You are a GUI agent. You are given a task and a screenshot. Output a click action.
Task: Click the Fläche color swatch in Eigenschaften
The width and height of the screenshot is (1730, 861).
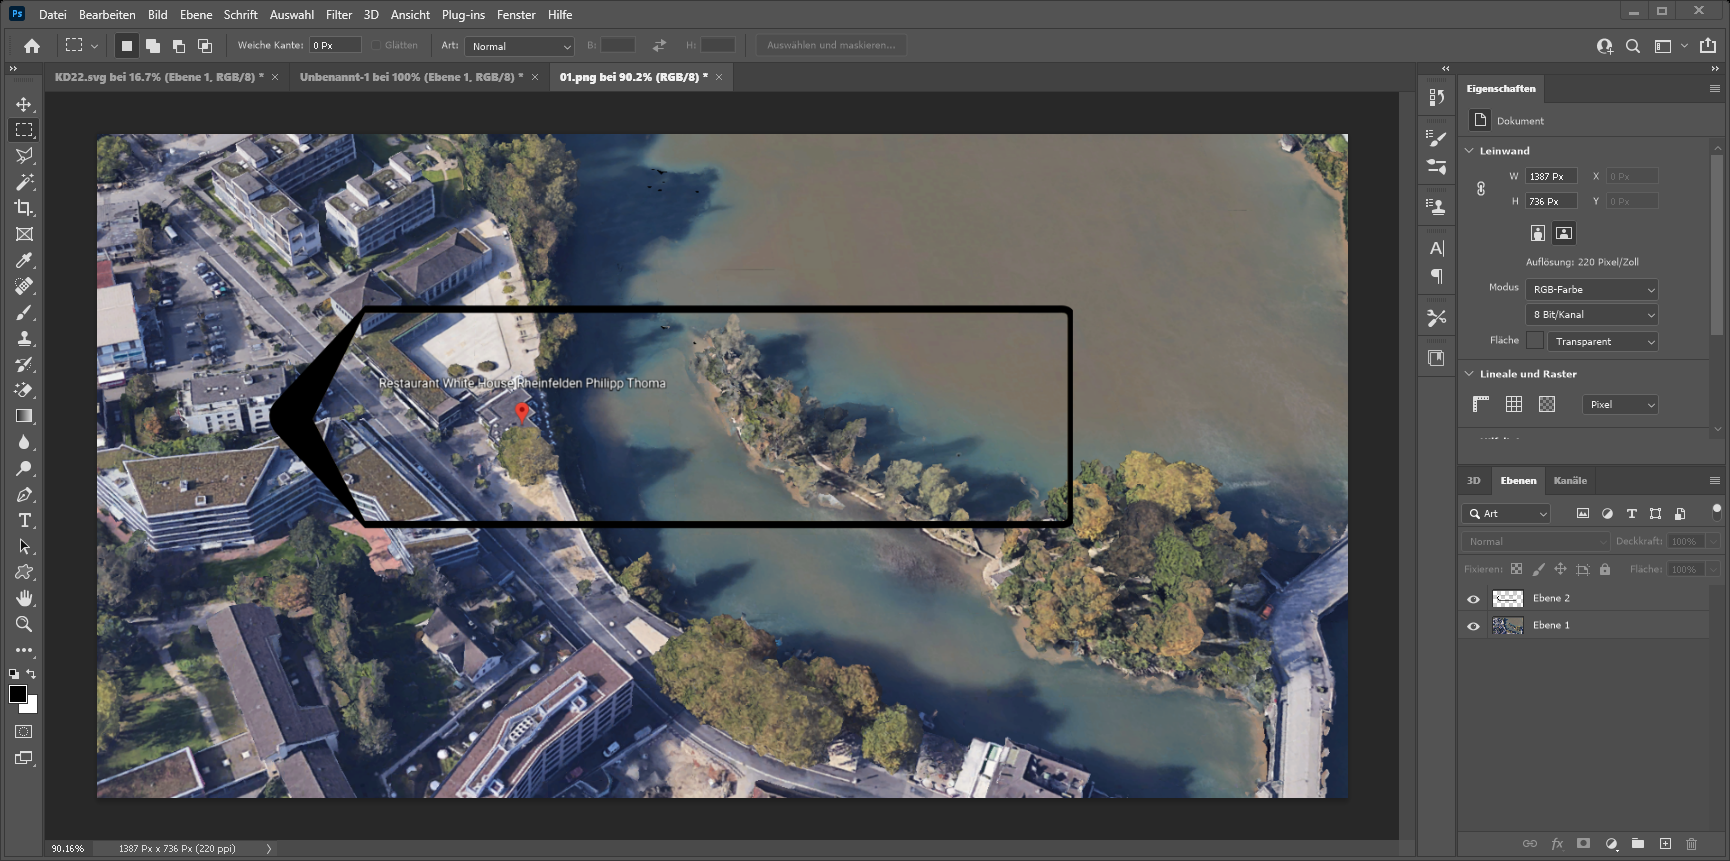[x=1535, y=340]
